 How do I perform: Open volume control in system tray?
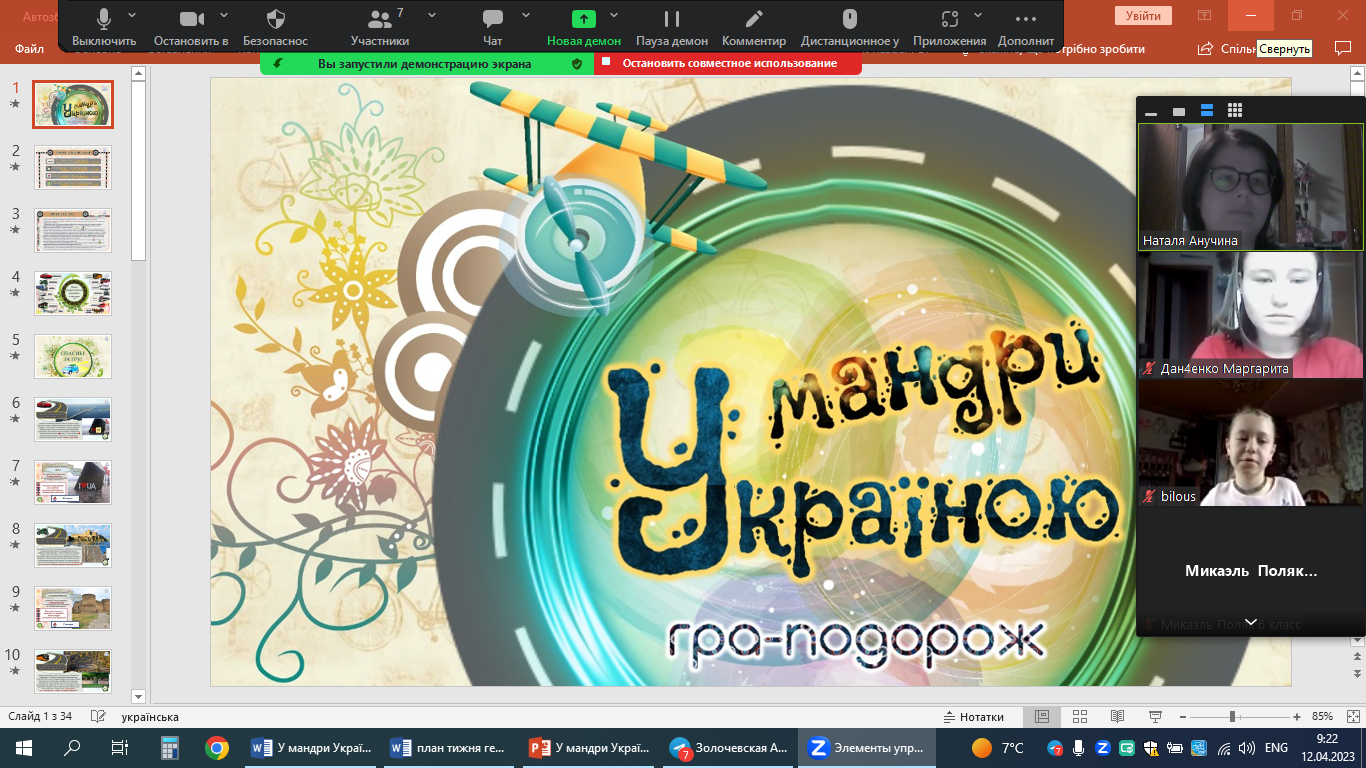(x=1246, y=748)
